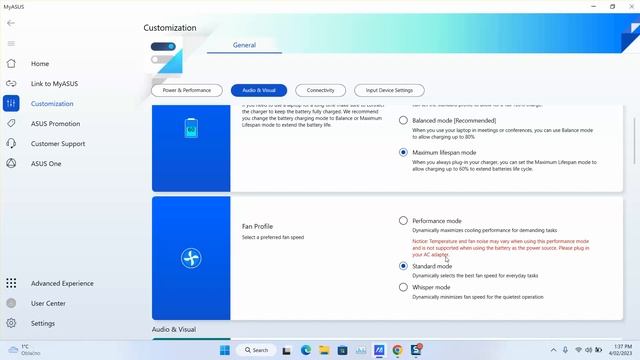Click the taskbar Search box
640x360 pixels.
pyautogui.click(x=256, y=350)
